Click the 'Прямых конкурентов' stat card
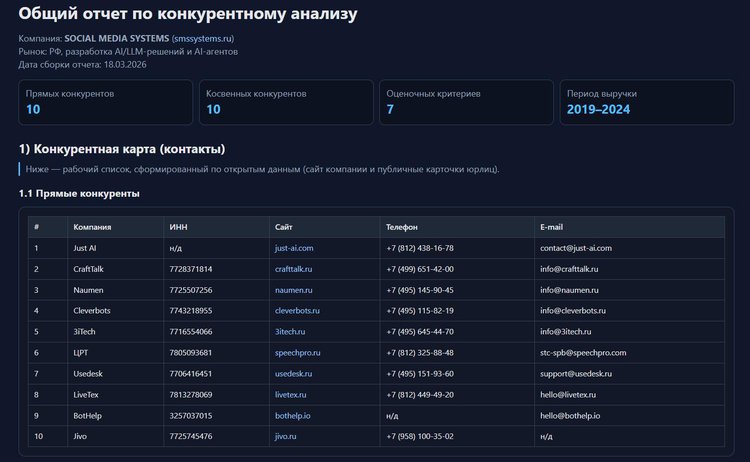 click(x=105, y=102)
